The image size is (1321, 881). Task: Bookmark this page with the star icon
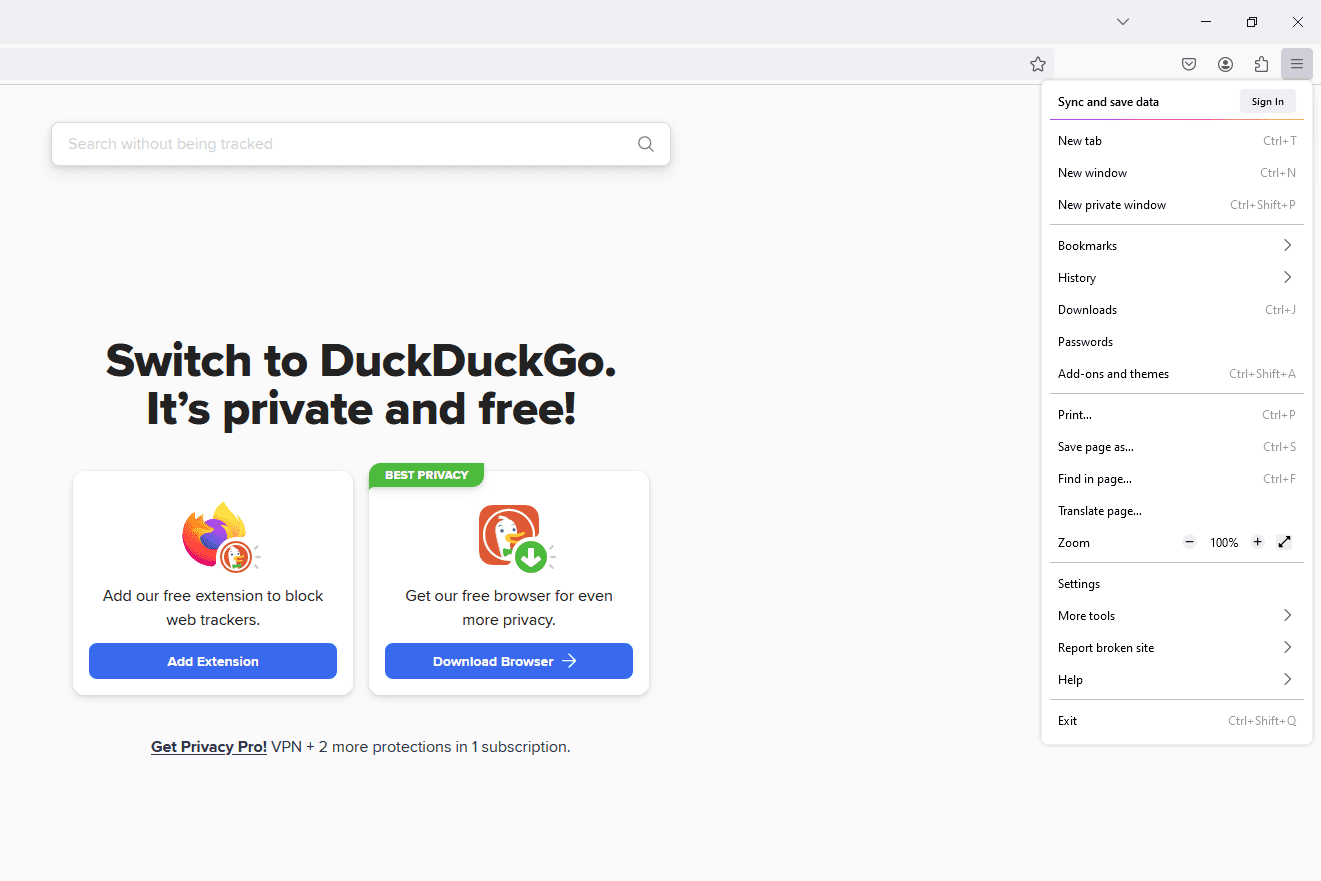pos(1038,64)
